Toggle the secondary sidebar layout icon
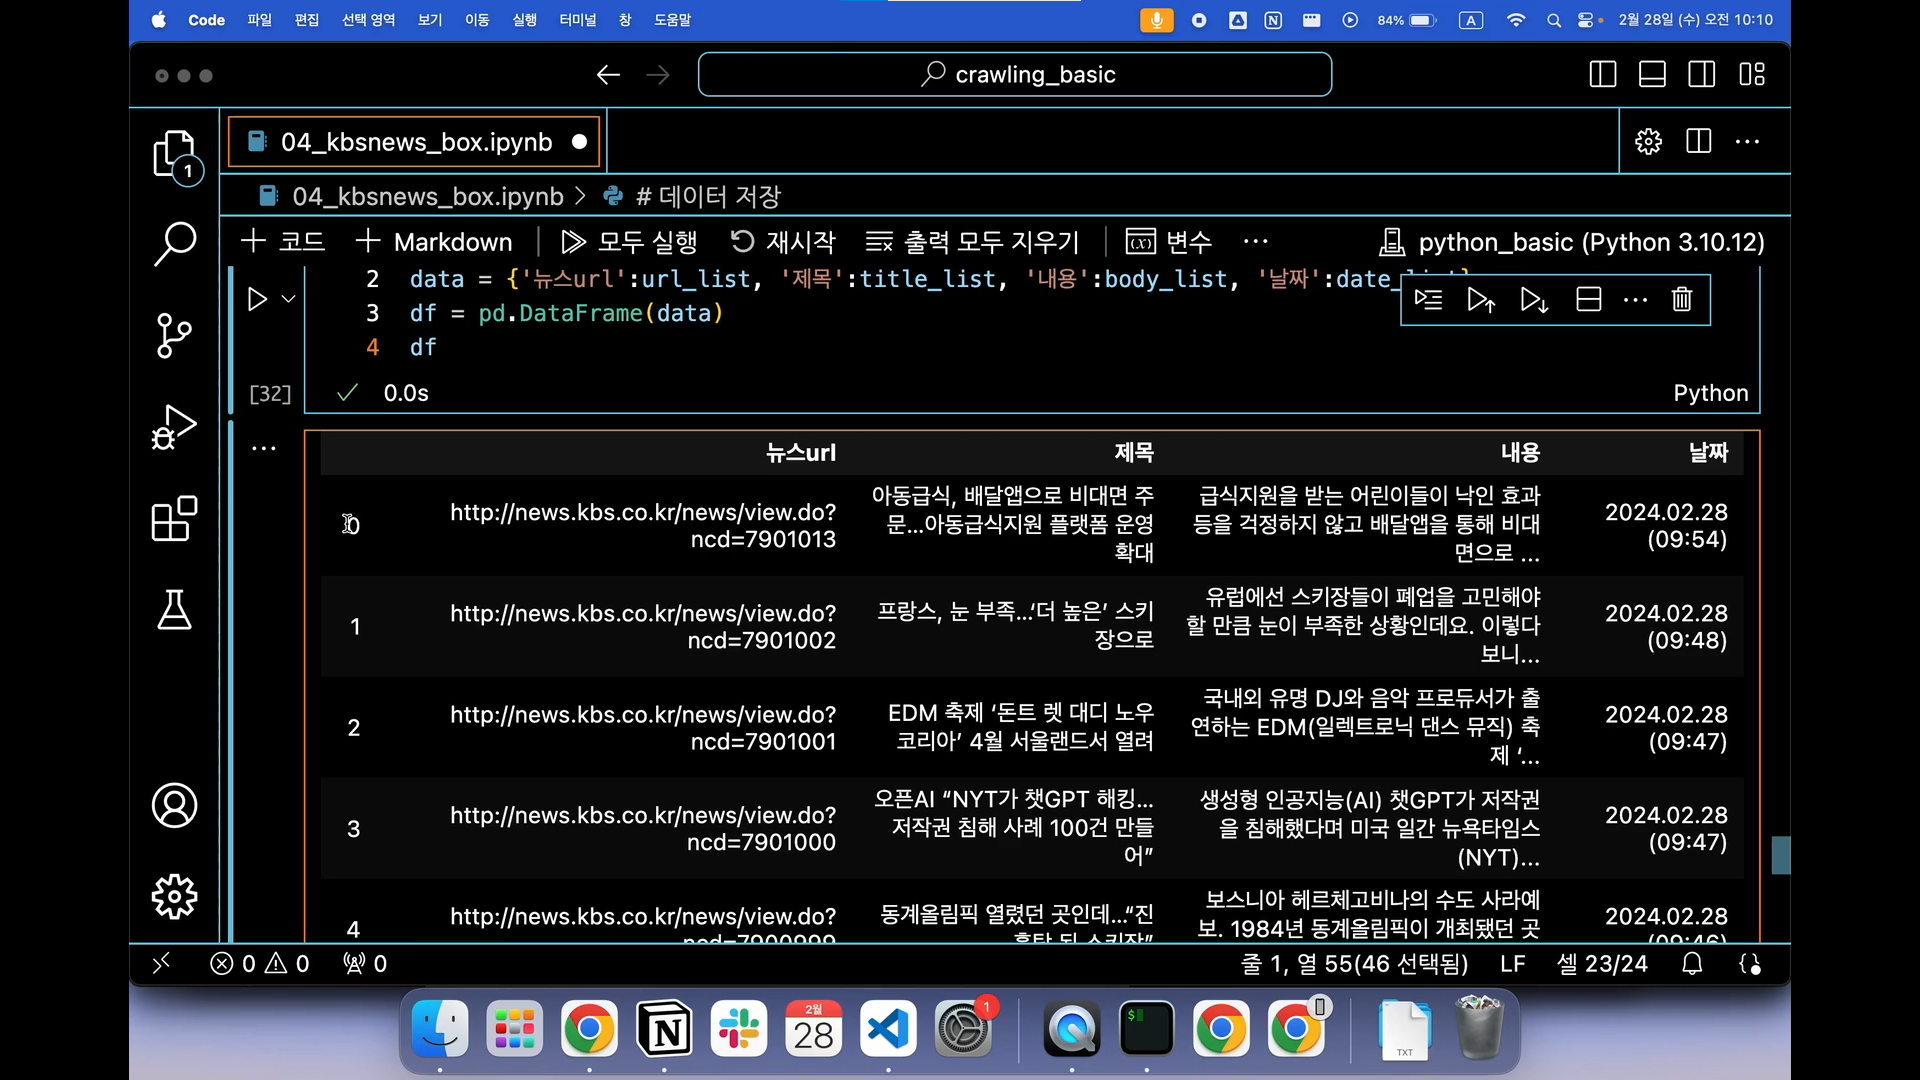The width and height of the screenshot is (1920, 1080). click(1702, 75)
